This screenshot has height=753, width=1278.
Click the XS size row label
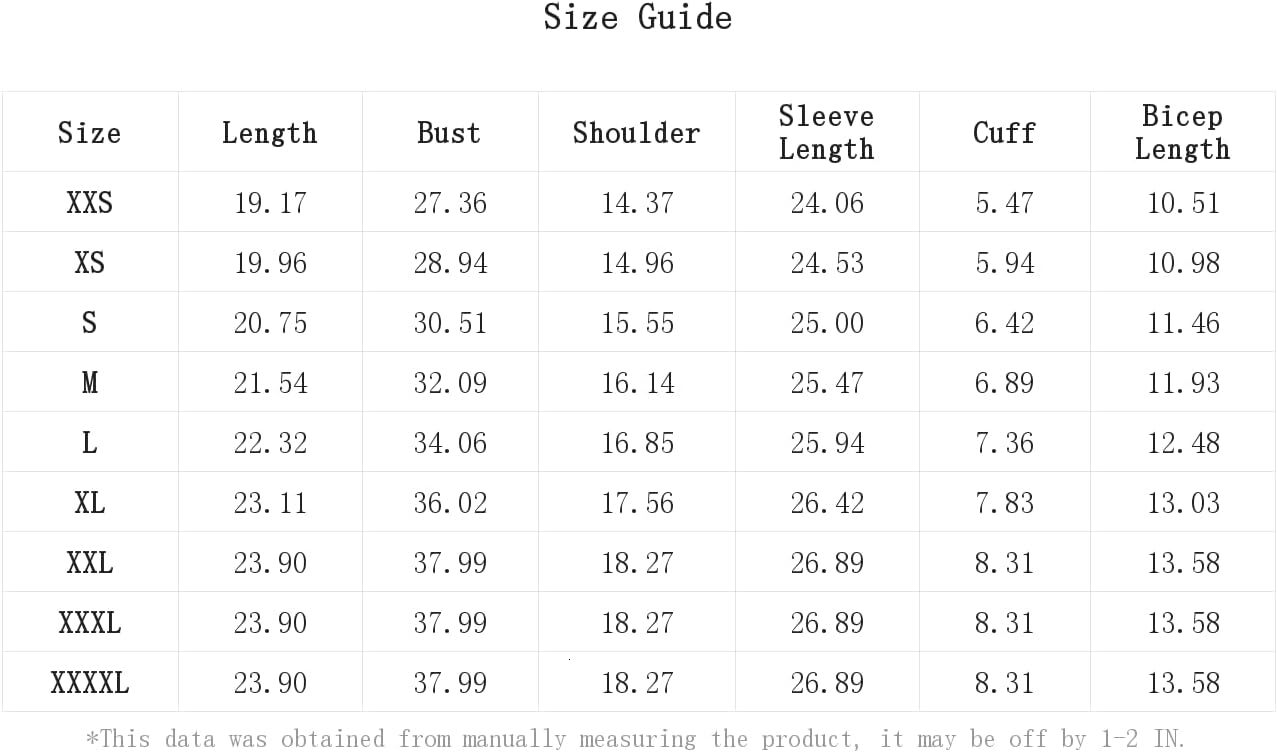[89, 263]
